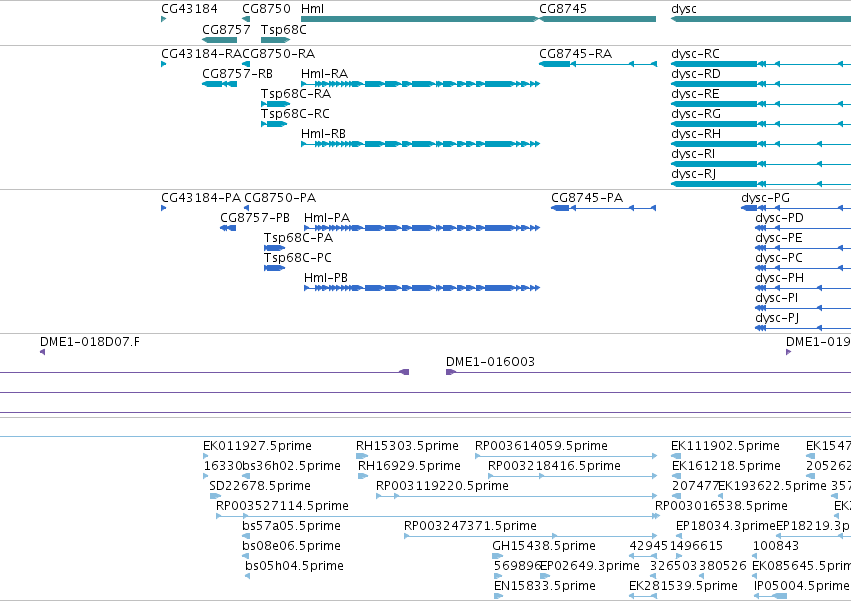The width and height of the screenshot is (851, 601).
Task: Select the Hml-RA transcript
Action: (421, 84)
